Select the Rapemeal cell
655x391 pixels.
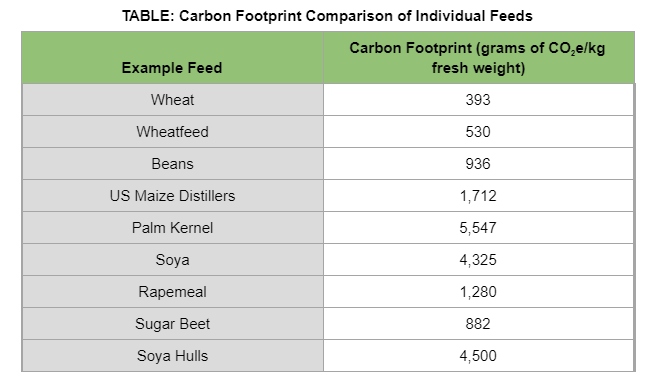(172, 292)
